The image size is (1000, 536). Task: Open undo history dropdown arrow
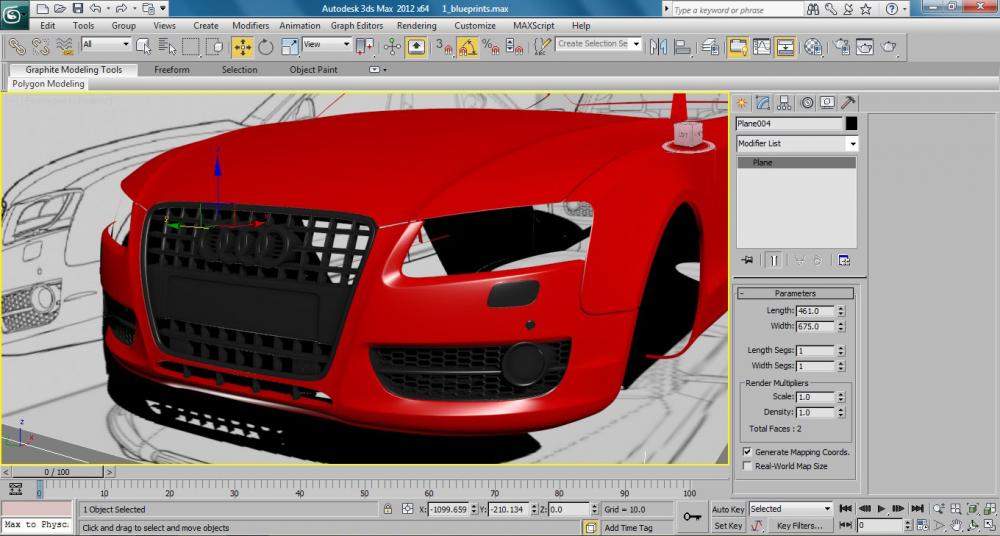(107, 9)
